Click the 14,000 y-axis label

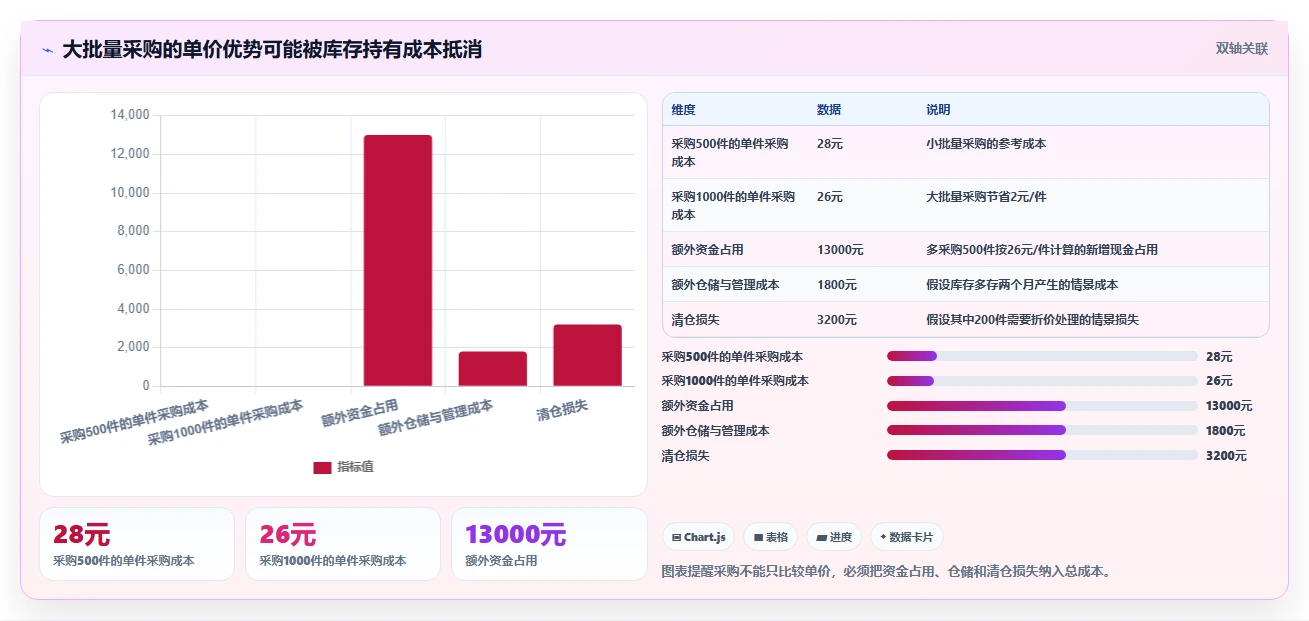[129, 115]
